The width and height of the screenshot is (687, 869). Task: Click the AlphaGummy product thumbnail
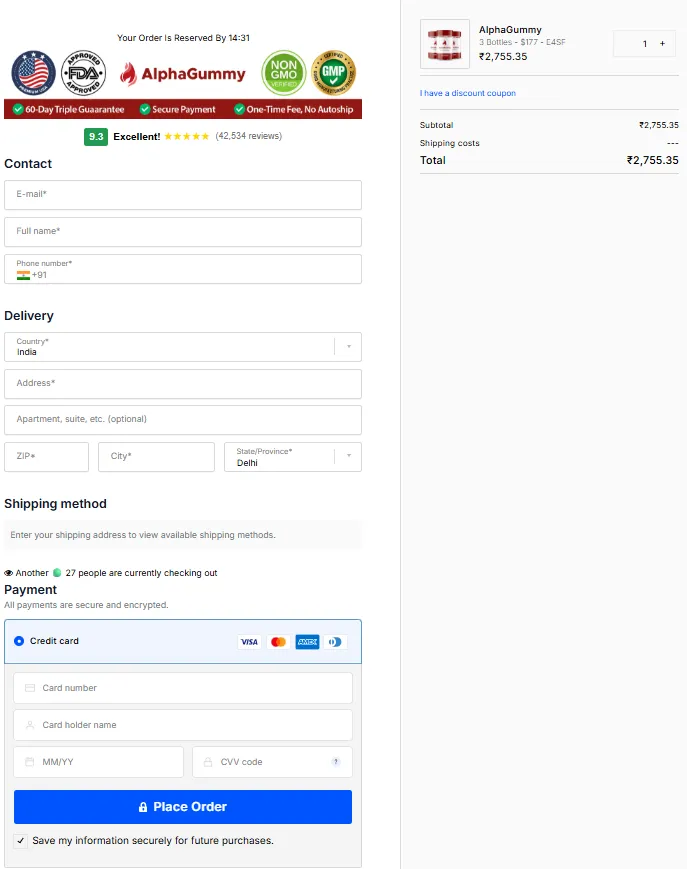[445, 44]
